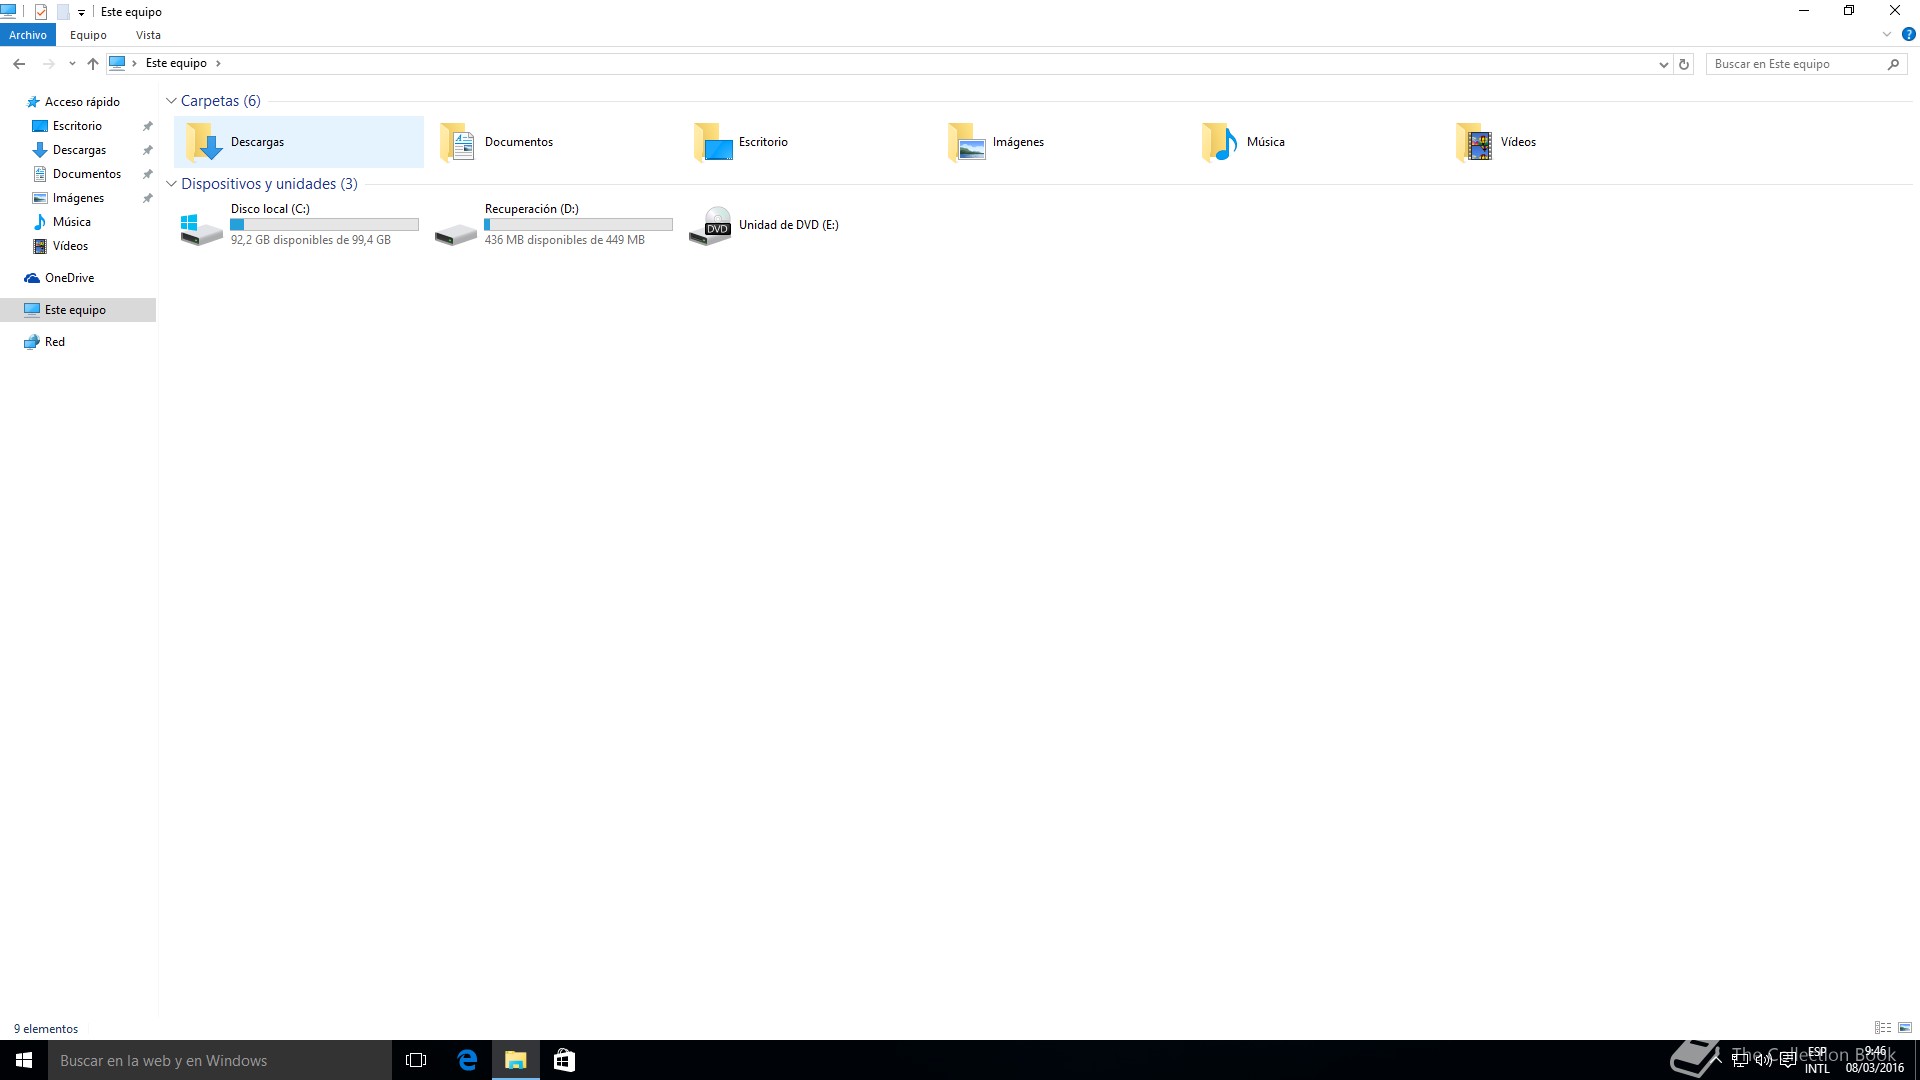The height and width of the screenshot is (1080, 1920).
Task: Open the Archivo menu tab
Action: point(28,35)
